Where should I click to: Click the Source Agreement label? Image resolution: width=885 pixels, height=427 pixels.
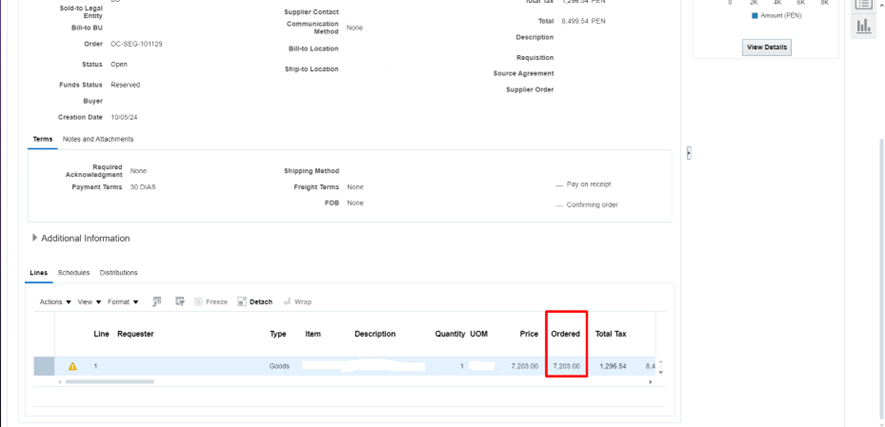pyautogui.click(x=523, y=73)
